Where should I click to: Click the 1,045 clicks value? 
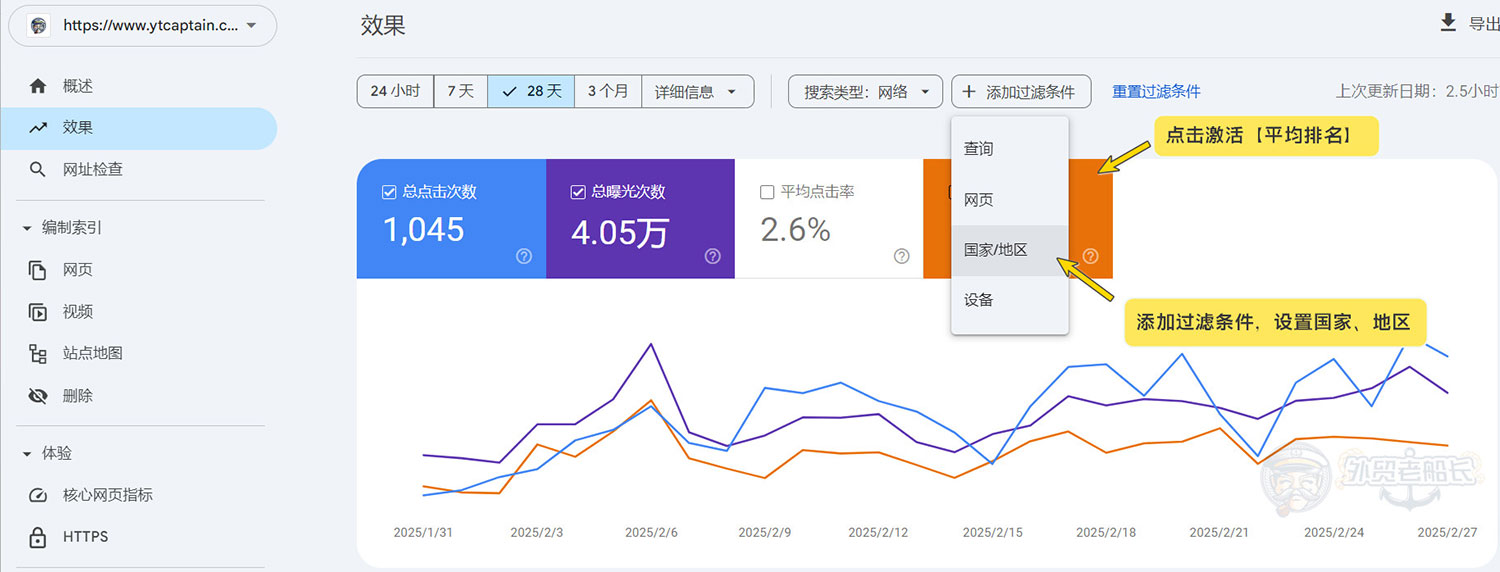pyautogui.click(x=424, y=231)
